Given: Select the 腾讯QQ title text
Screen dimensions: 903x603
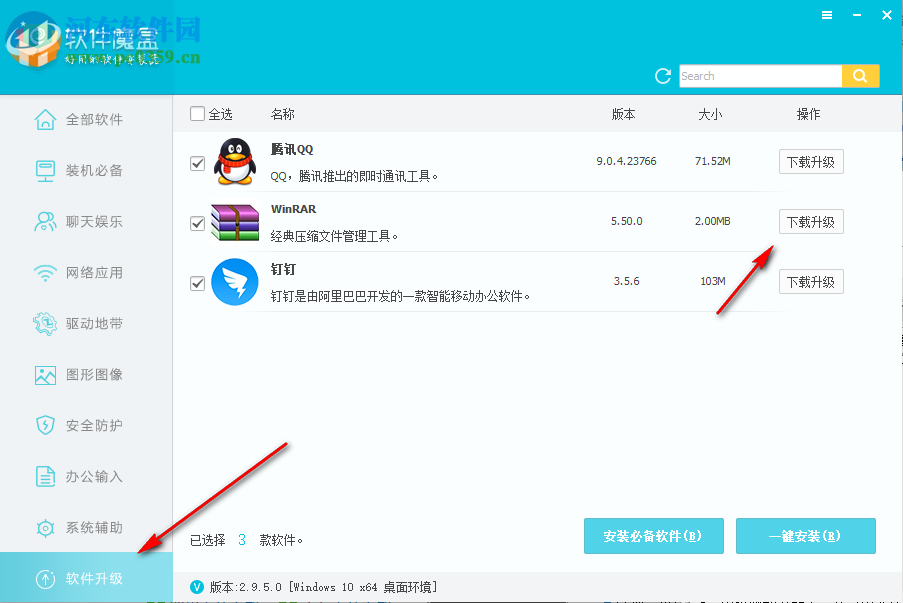Looking at the screenshot, I should click(292, 149).
